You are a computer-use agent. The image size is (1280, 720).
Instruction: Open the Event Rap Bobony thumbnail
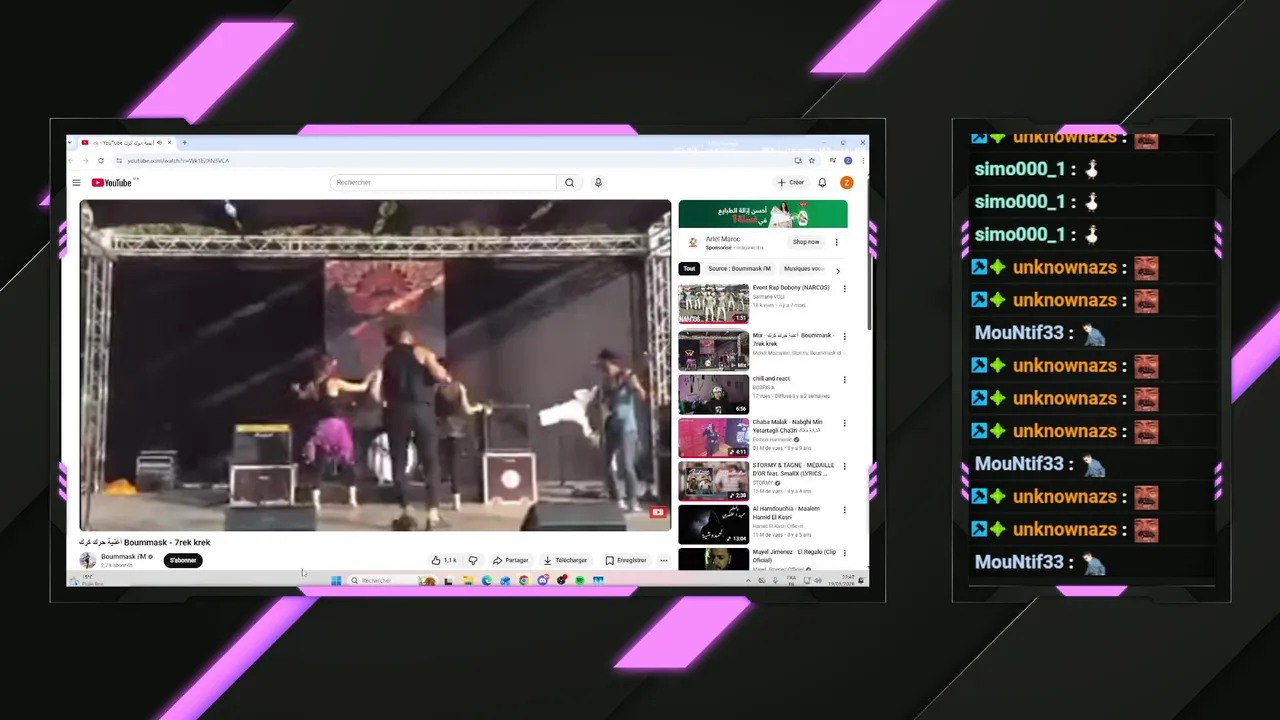(713, 304)
